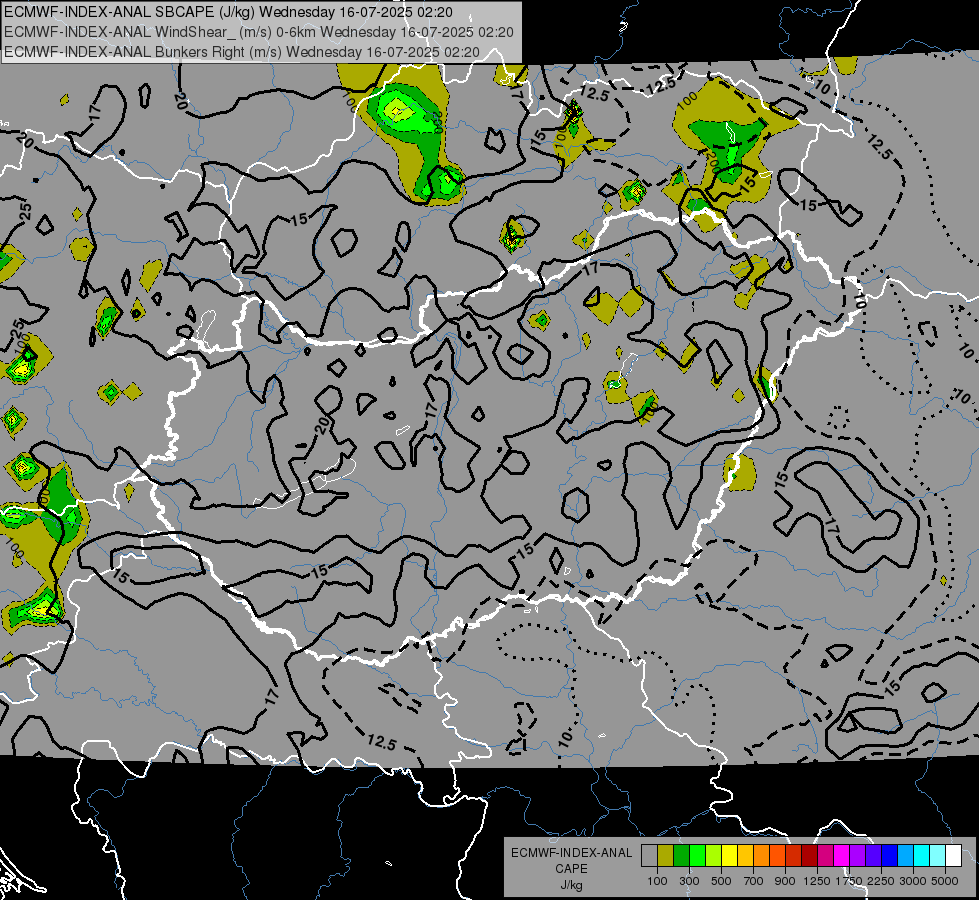Click the bright magenta swatch before 1750
The image size is (979, 900).
coord(842,855)
